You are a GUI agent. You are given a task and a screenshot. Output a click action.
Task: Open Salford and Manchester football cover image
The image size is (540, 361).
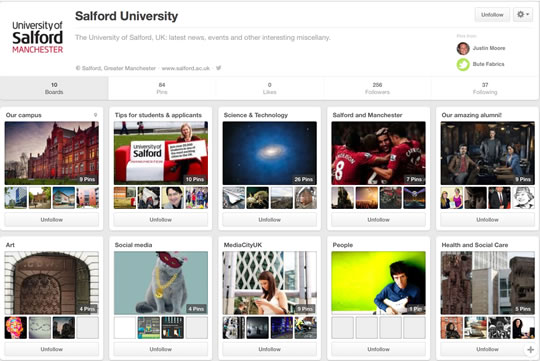[x=378, y=153]
